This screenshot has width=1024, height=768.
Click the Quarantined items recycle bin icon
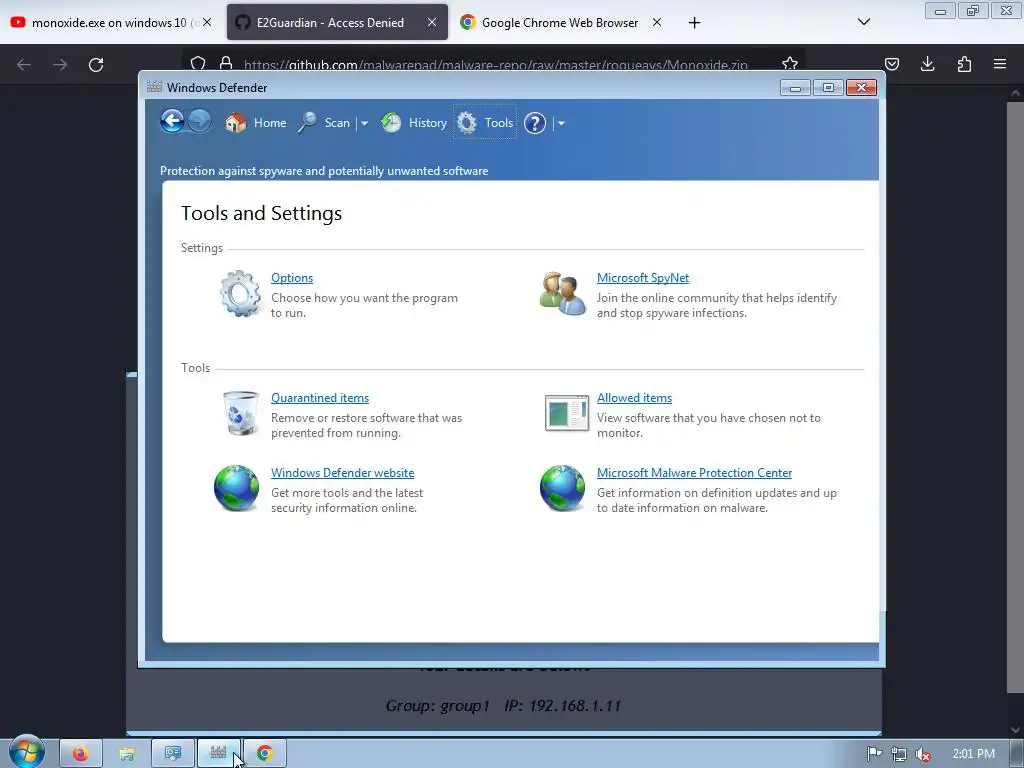click(x=240, y=413)
